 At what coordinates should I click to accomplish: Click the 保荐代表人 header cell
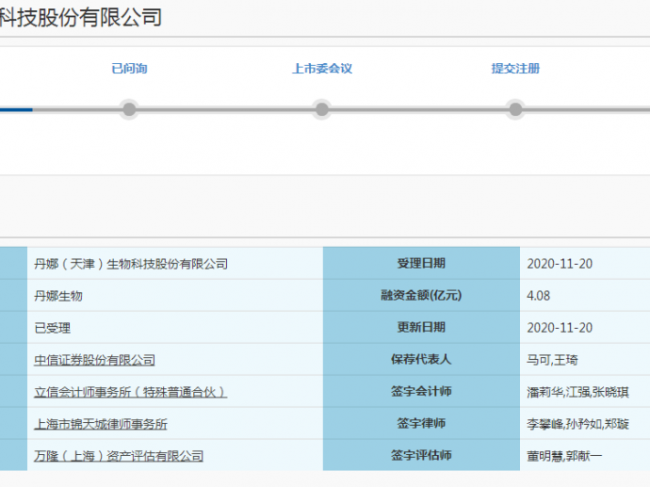[421, 359]
